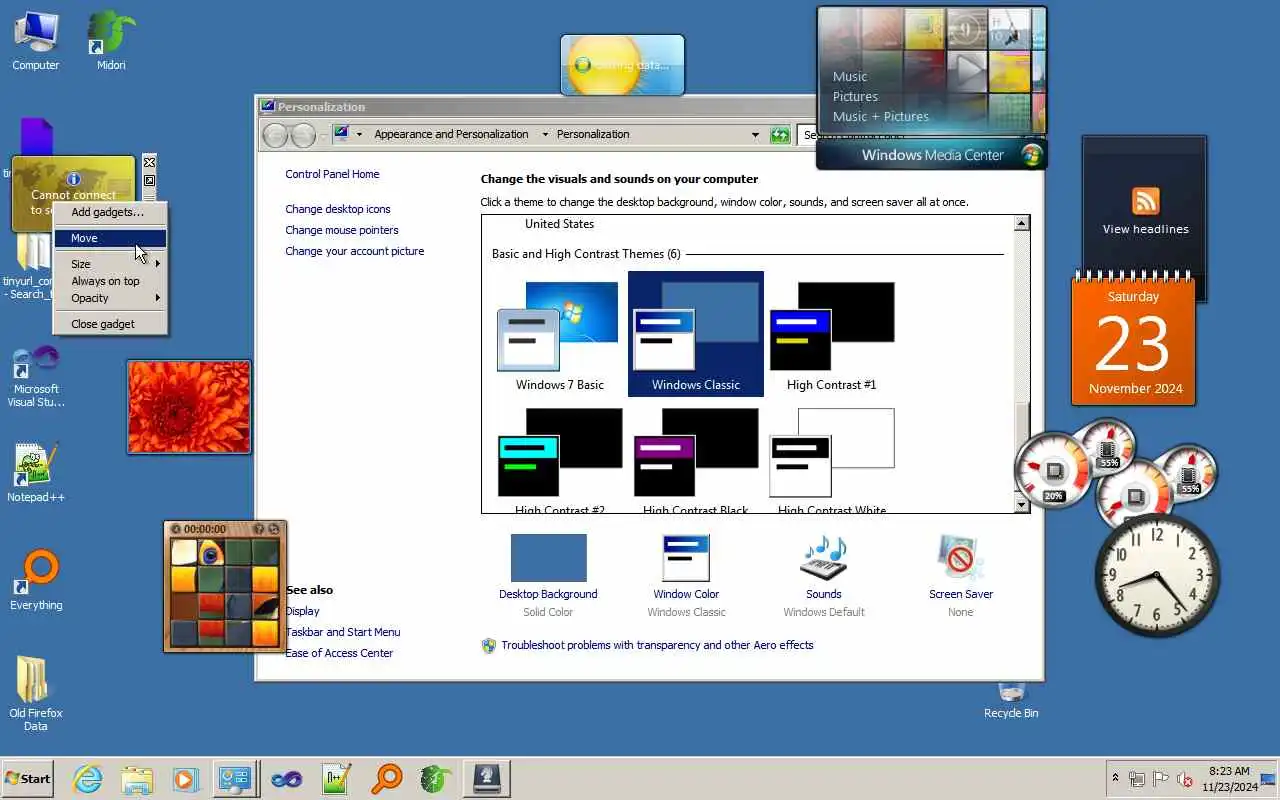Select Music + Pictures in Media Center

pos(880,116)
